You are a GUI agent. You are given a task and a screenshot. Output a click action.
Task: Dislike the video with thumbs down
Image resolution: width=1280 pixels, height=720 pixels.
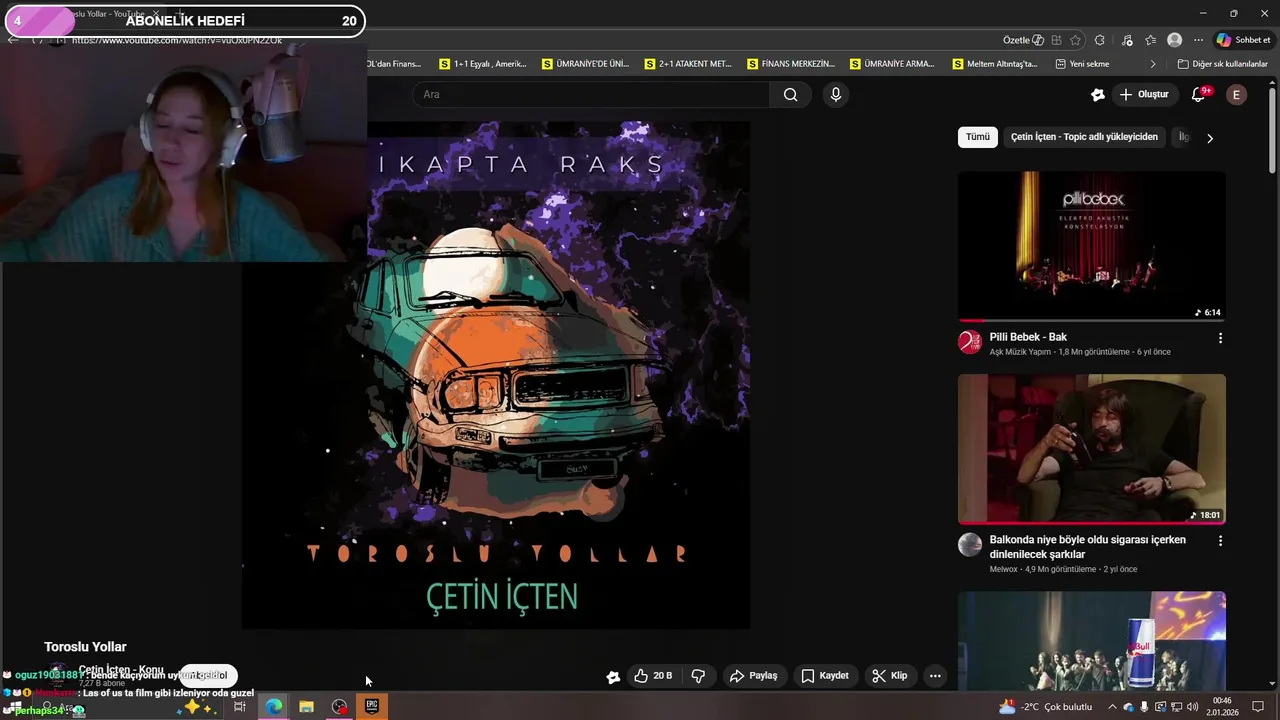point(698,676)
